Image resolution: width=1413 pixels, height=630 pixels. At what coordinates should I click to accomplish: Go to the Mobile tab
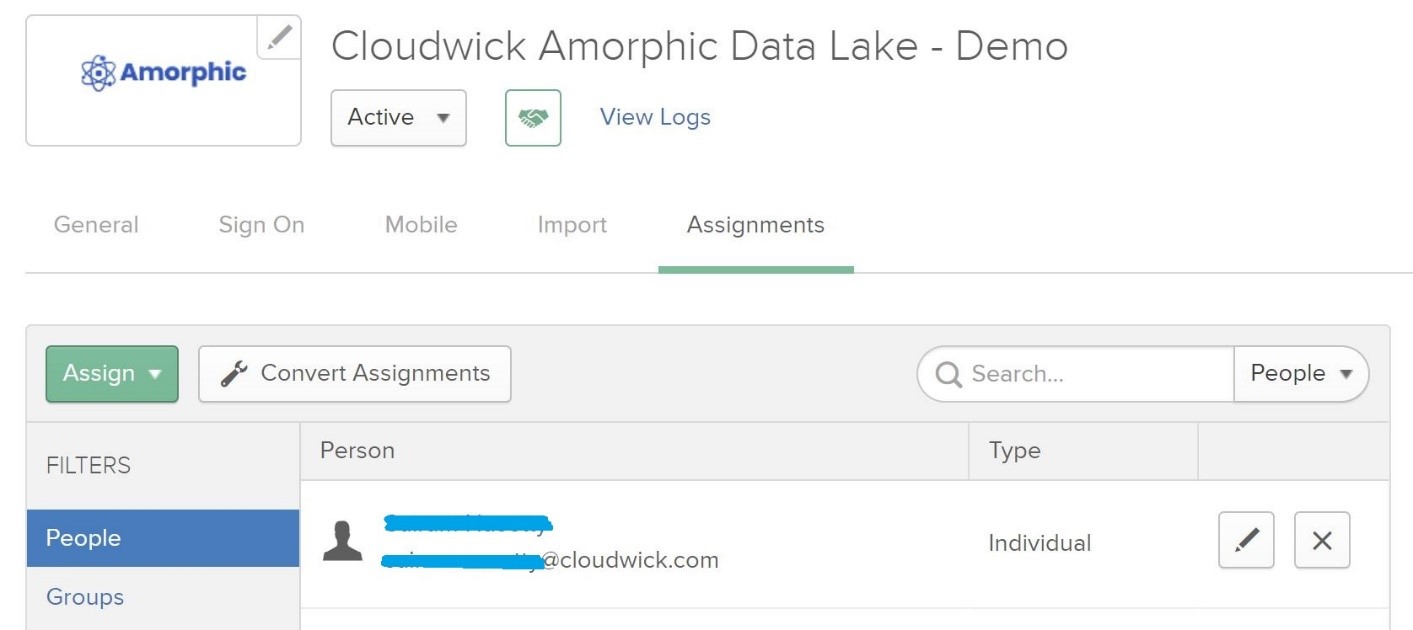(421, 225)
